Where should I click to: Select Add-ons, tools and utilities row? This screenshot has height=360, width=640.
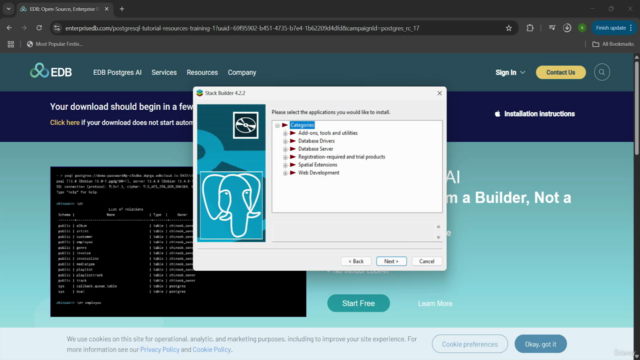point(328,133)
